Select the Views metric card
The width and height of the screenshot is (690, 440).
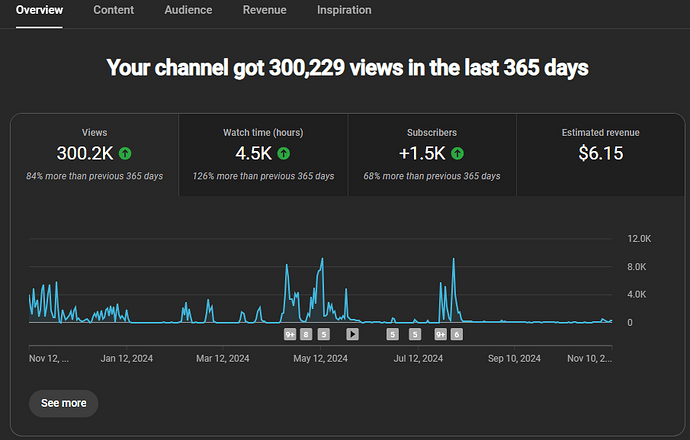[95, 155]
